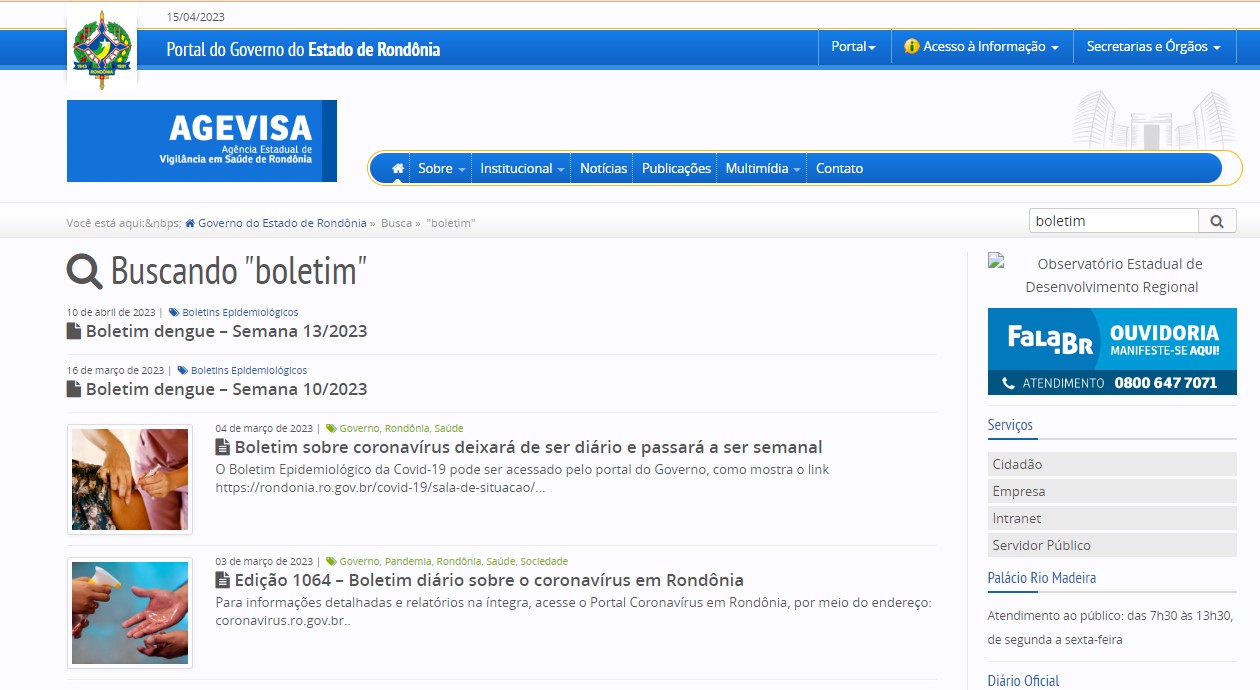
Task: Open Secretarias e Órgãos dropdown
Action: point(1153,47)
